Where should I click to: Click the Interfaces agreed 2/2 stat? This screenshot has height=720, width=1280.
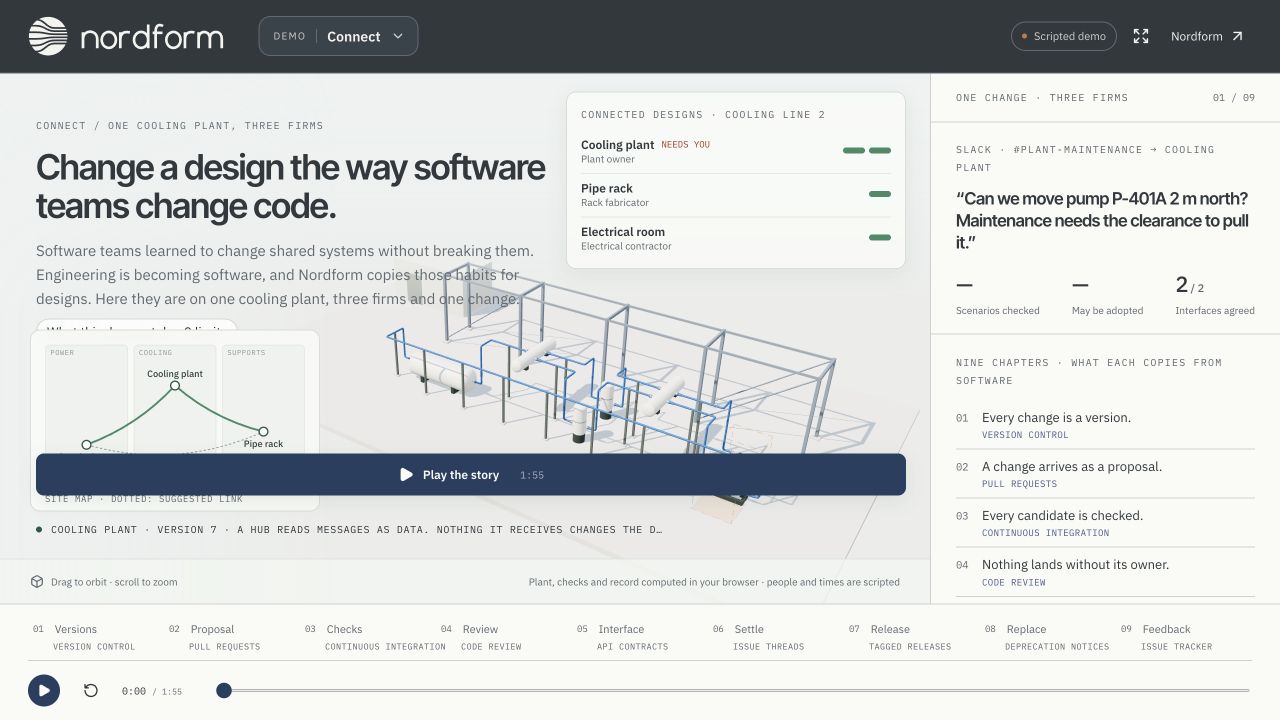click(1215, 296)
